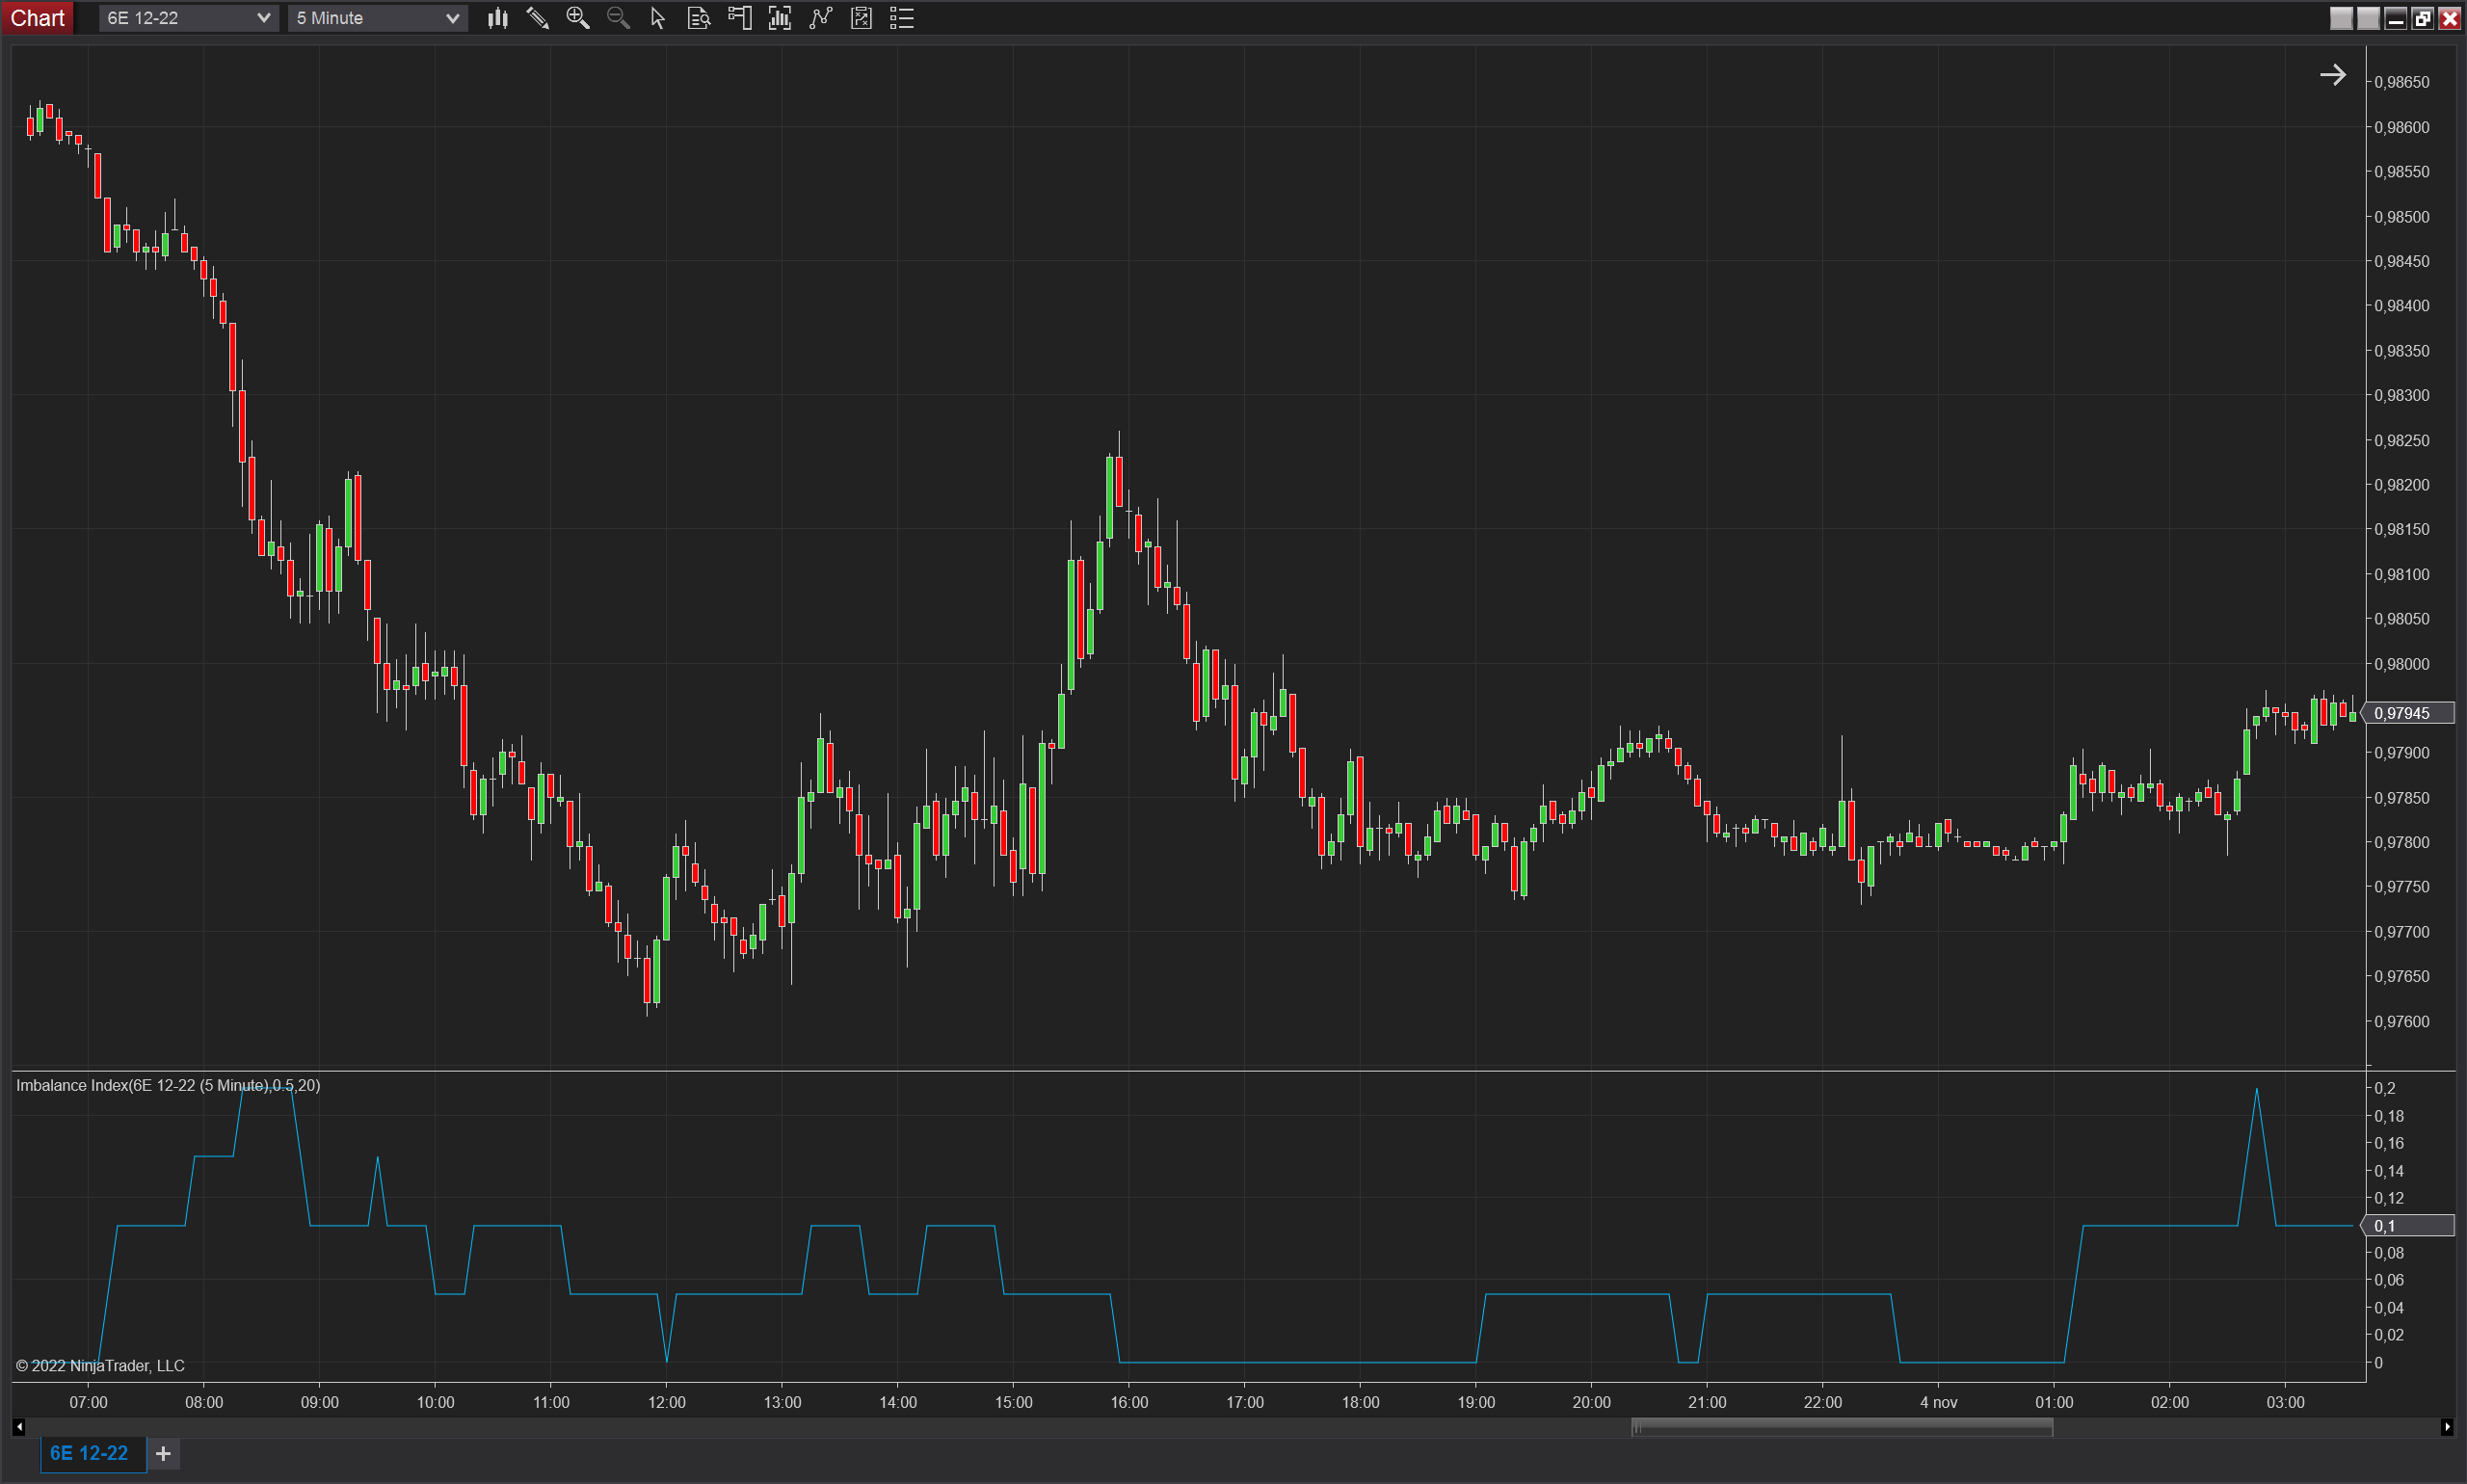Click the 0,97800 price axis label
This screenshot has height=1484, width=2467.
(x=2402, y=842)
